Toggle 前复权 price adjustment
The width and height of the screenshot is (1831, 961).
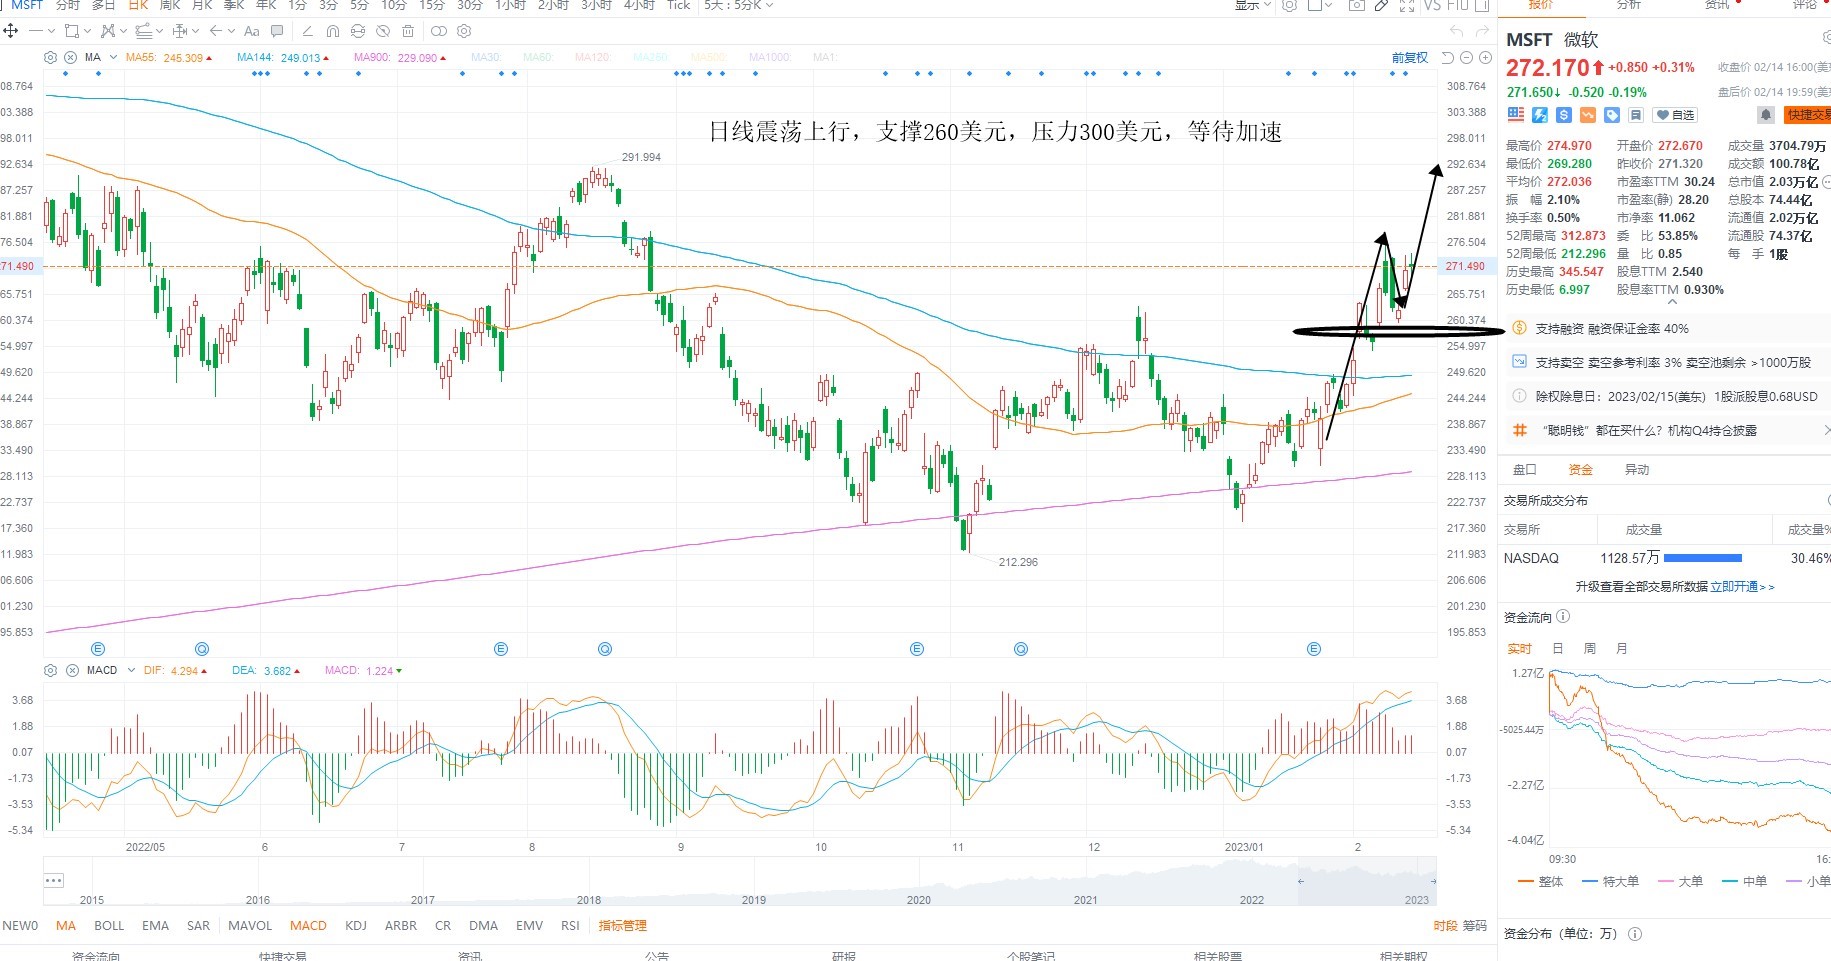pyautogui.click(x=1410, y=57)
